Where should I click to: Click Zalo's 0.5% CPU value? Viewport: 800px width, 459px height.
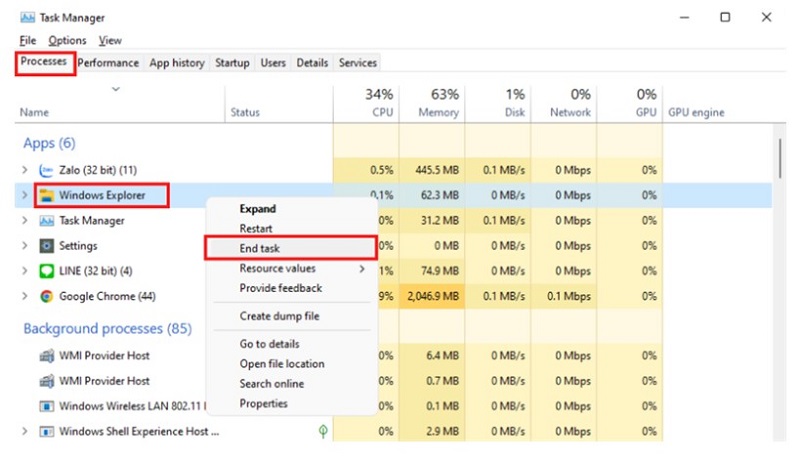click(382, 170)
